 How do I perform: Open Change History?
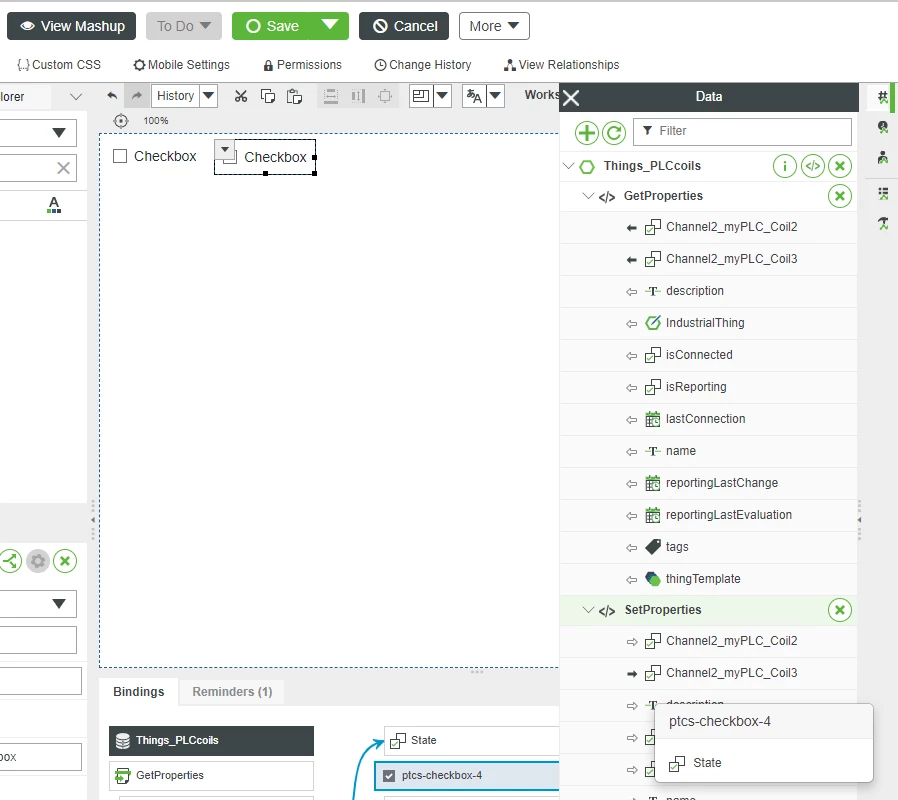click(423, 65)
